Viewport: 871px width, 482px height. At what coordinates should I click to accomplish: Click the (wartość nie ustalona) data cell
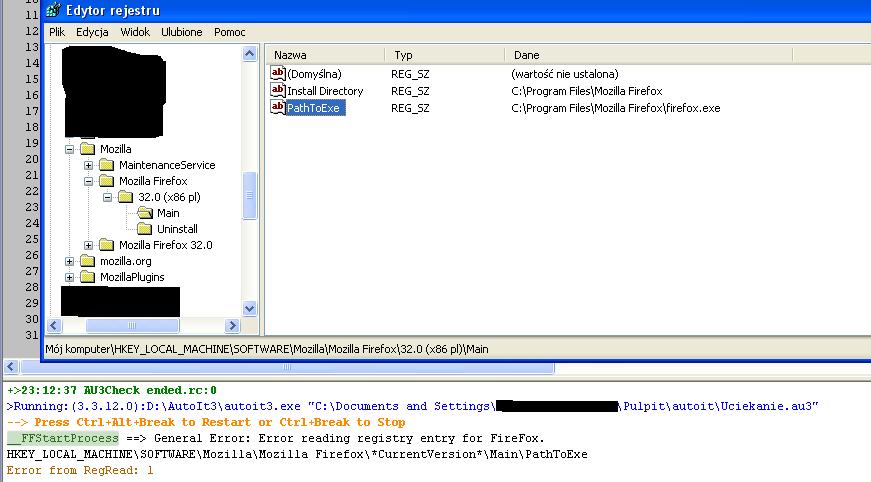[x=564, y=74]
